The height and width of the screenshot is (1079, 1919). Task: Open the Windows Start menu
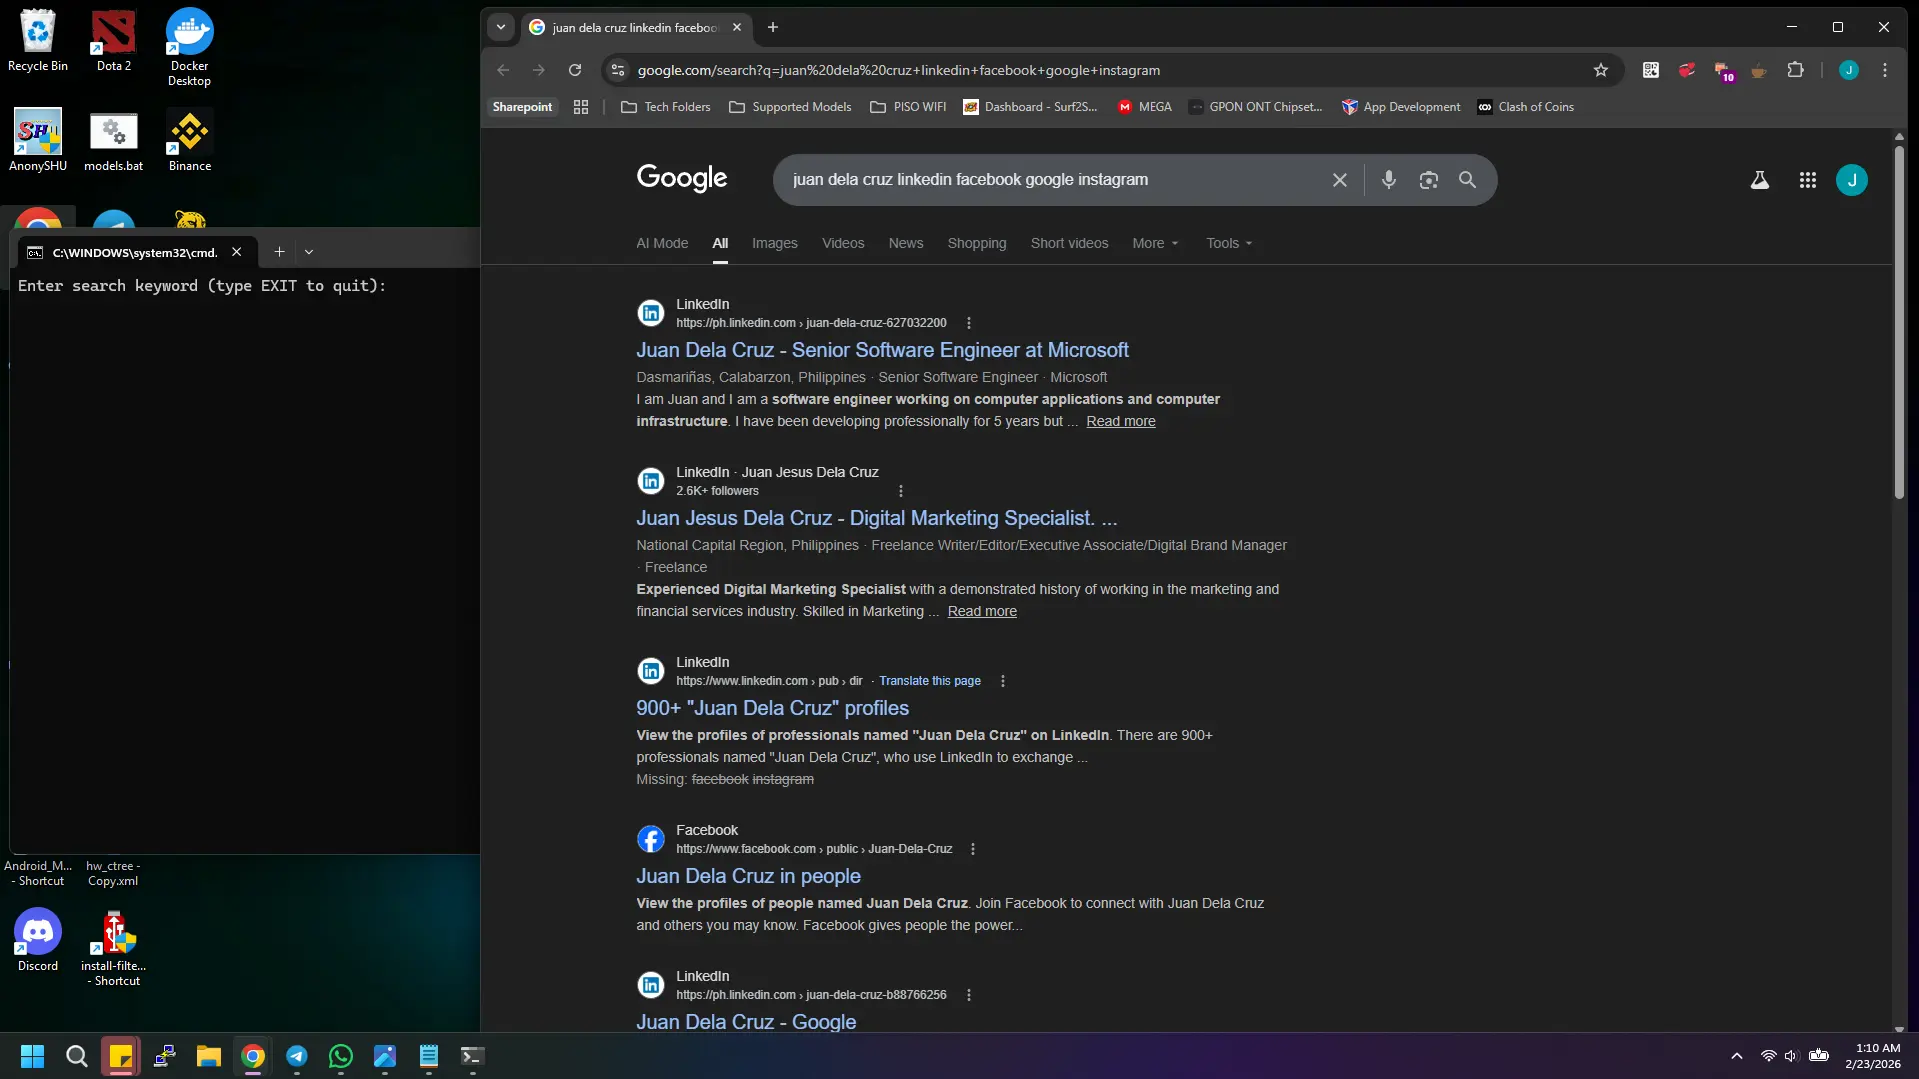point(33,1056)
